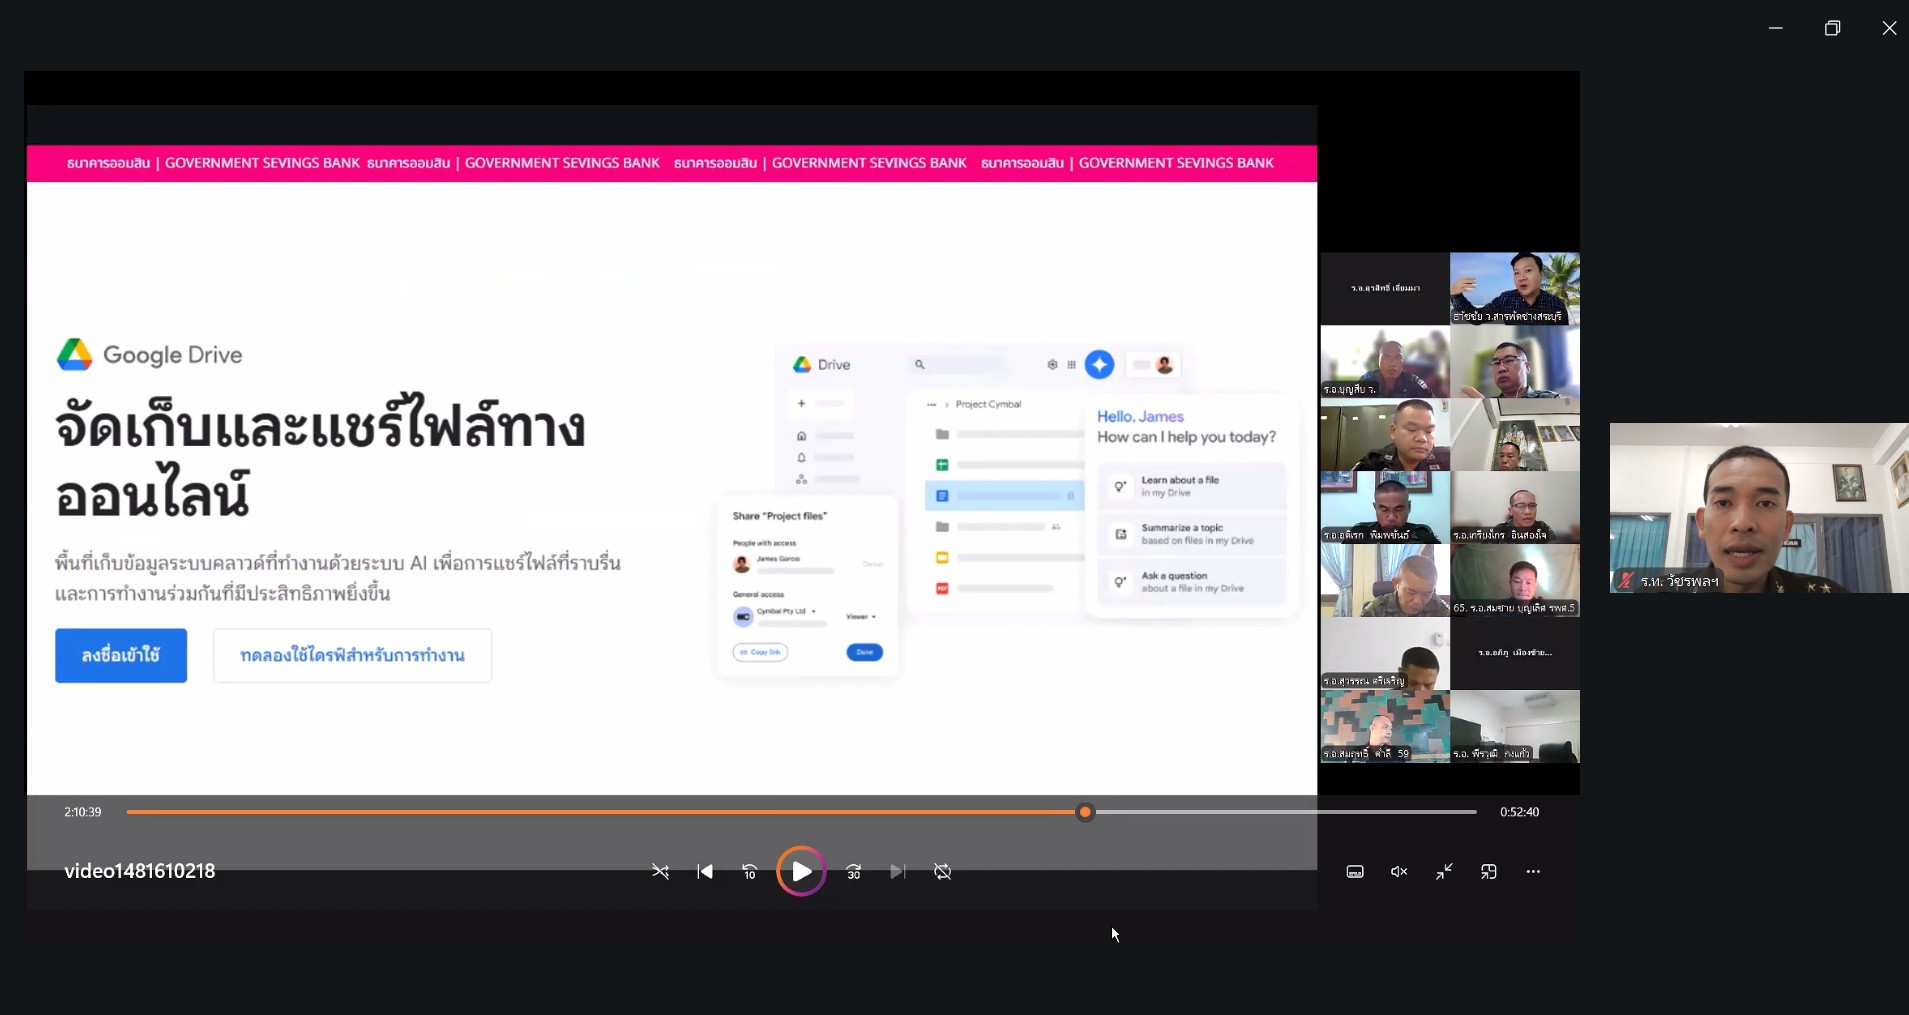The height and width of the screenshot is (1015, 1909).
Task: Click the large speaker webcam thumbnail
Action: point(1758,508)
